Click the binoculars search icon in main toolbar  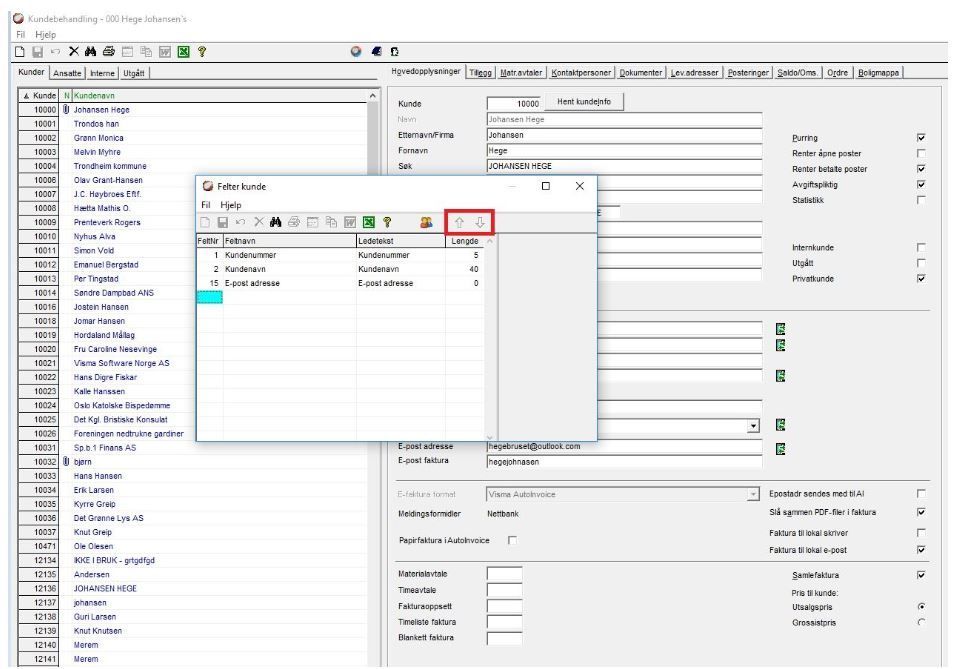click(x=91, y=52)
